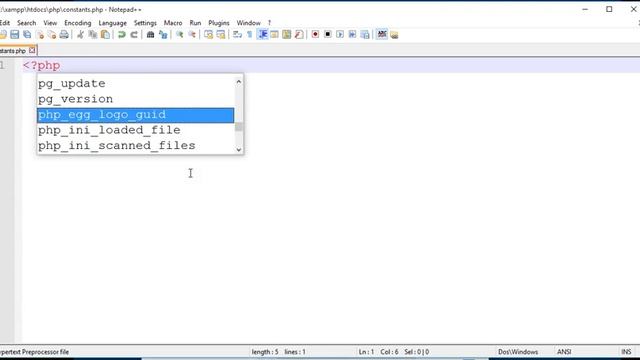
Task: Click line number 1 in margin
Action: point(3,65)
